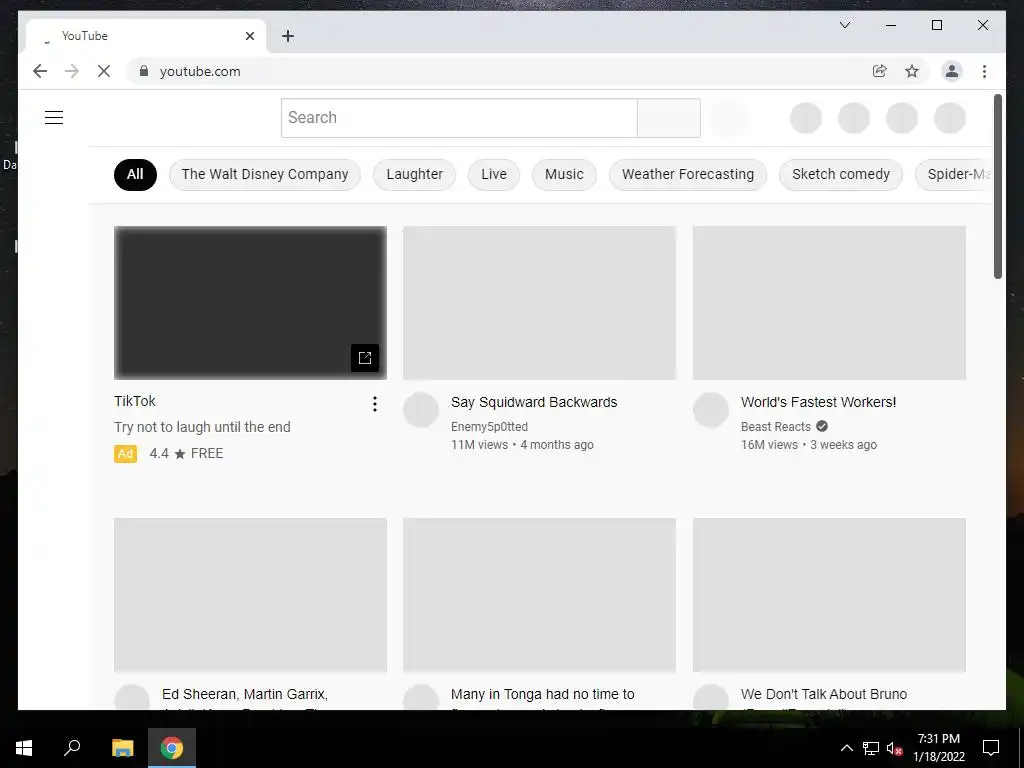Select the Laughter filter chip
This screenshot has width=1024, height=768.
(414, 174)
